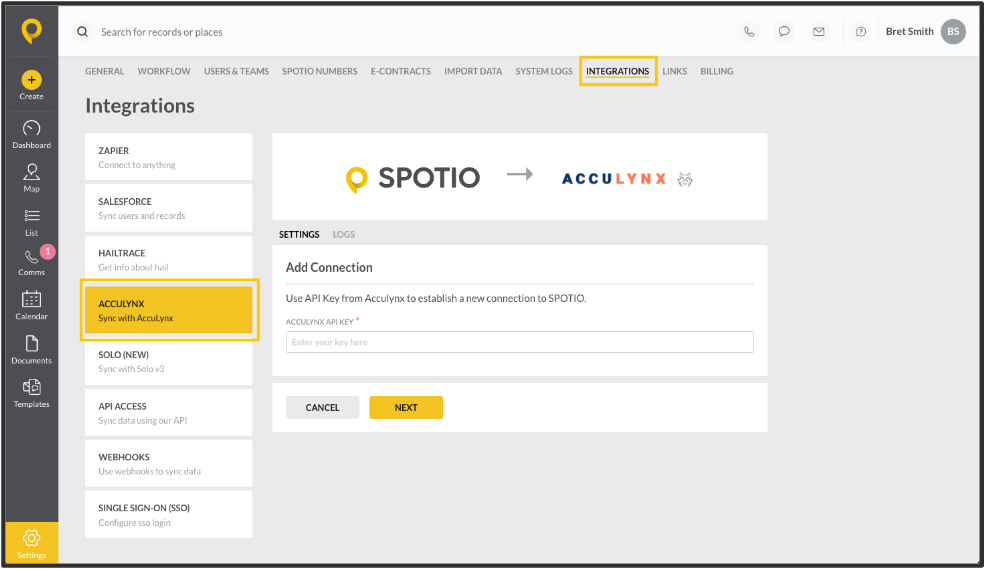This screenshot has width=985, height=569.
Task: Open the Create plus icon
Action: point(31,80)
